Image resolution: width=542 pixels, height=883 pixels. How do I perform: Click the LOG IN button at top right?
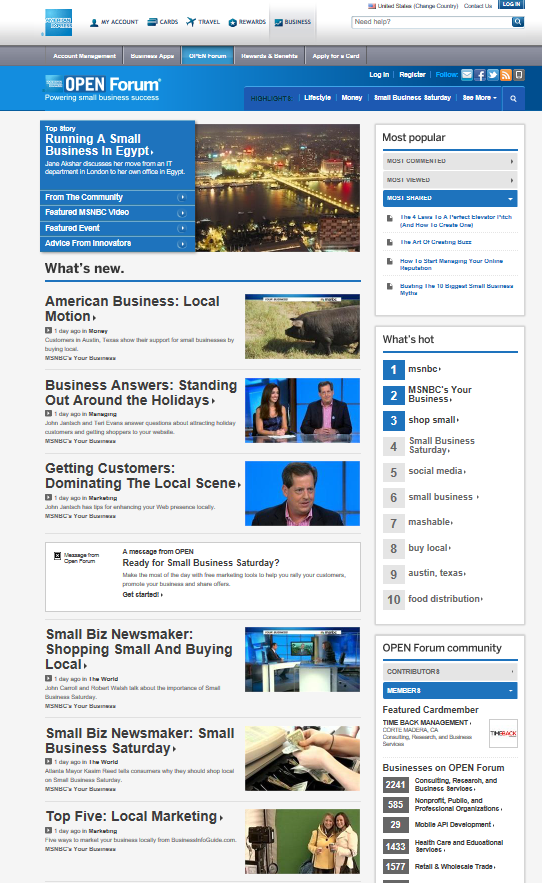point(511,5)
